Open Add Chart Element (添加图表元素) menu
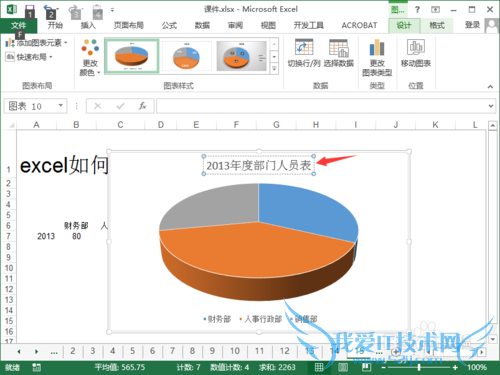500x375 pixels. pyautogui.click(x=37, y=43)
